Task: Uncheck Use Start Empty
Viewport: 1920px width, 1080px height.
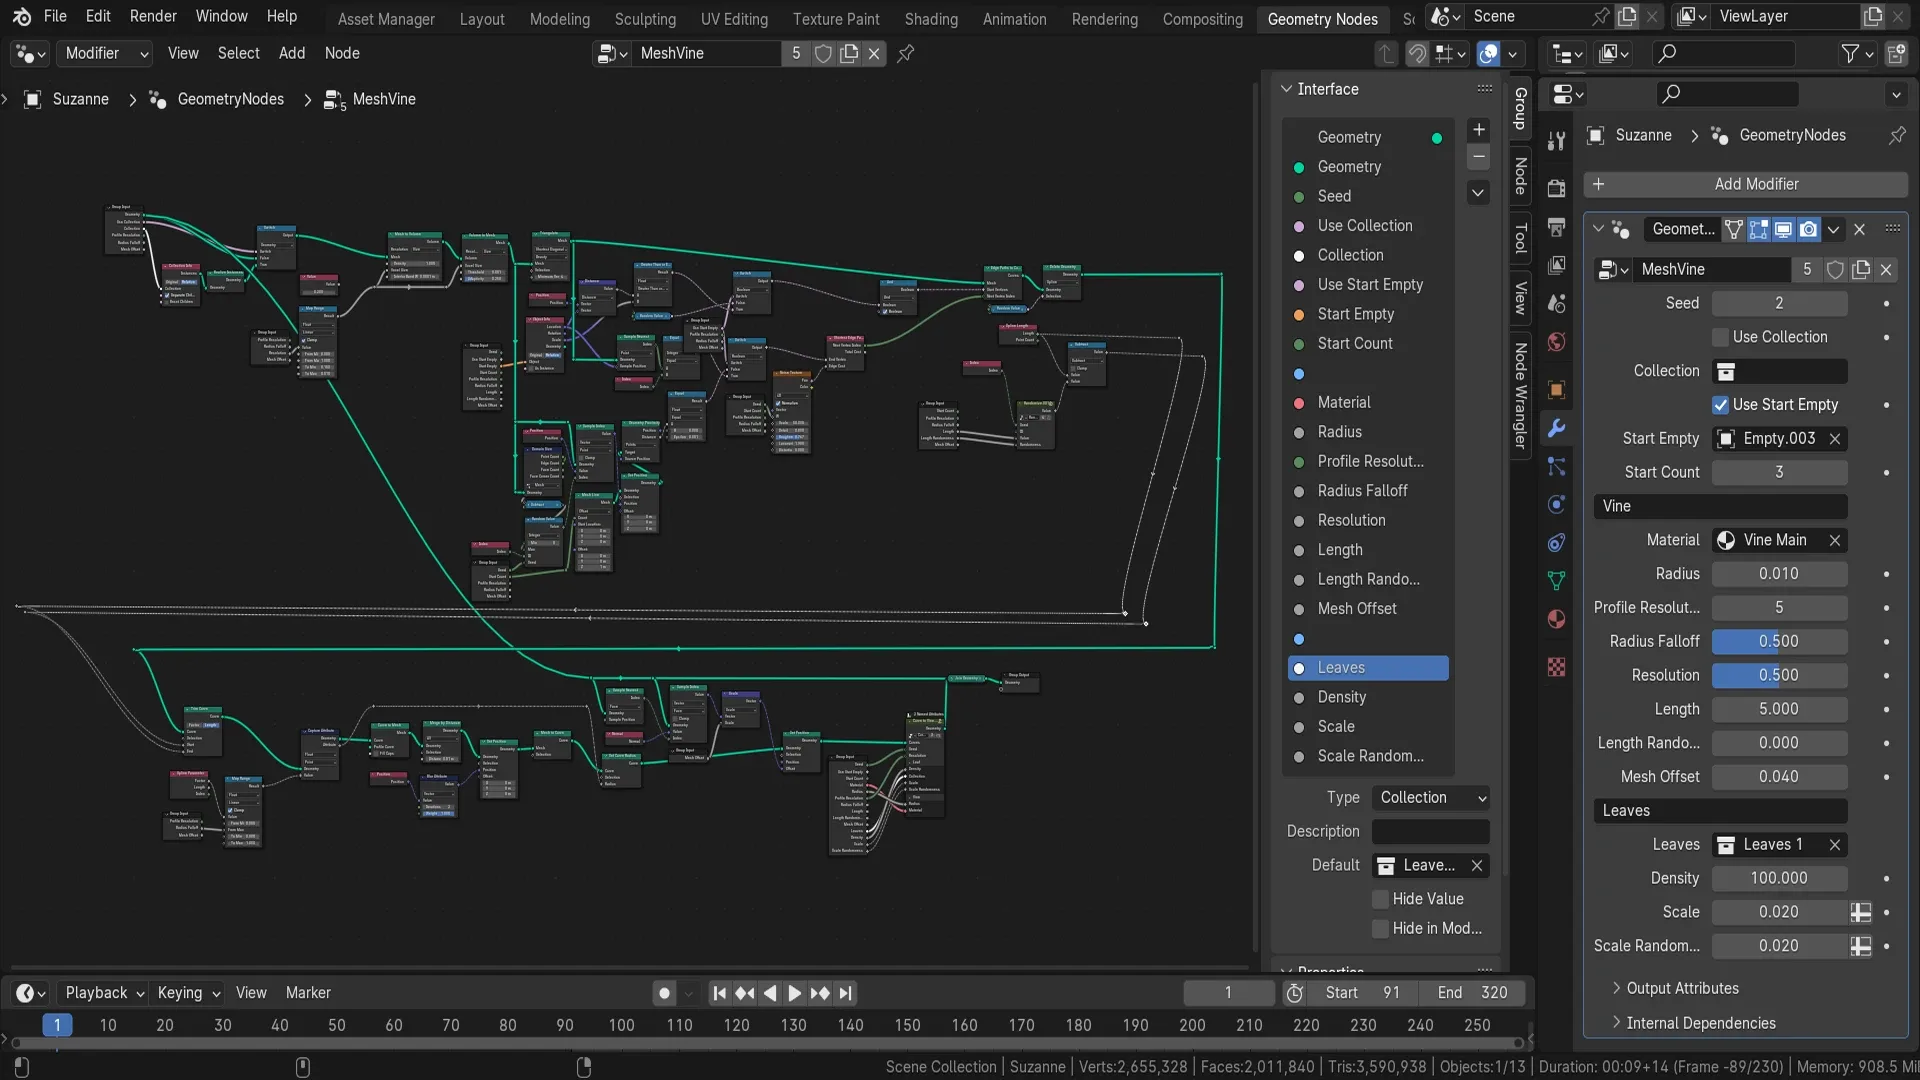Action: [x=1722, y=405]
